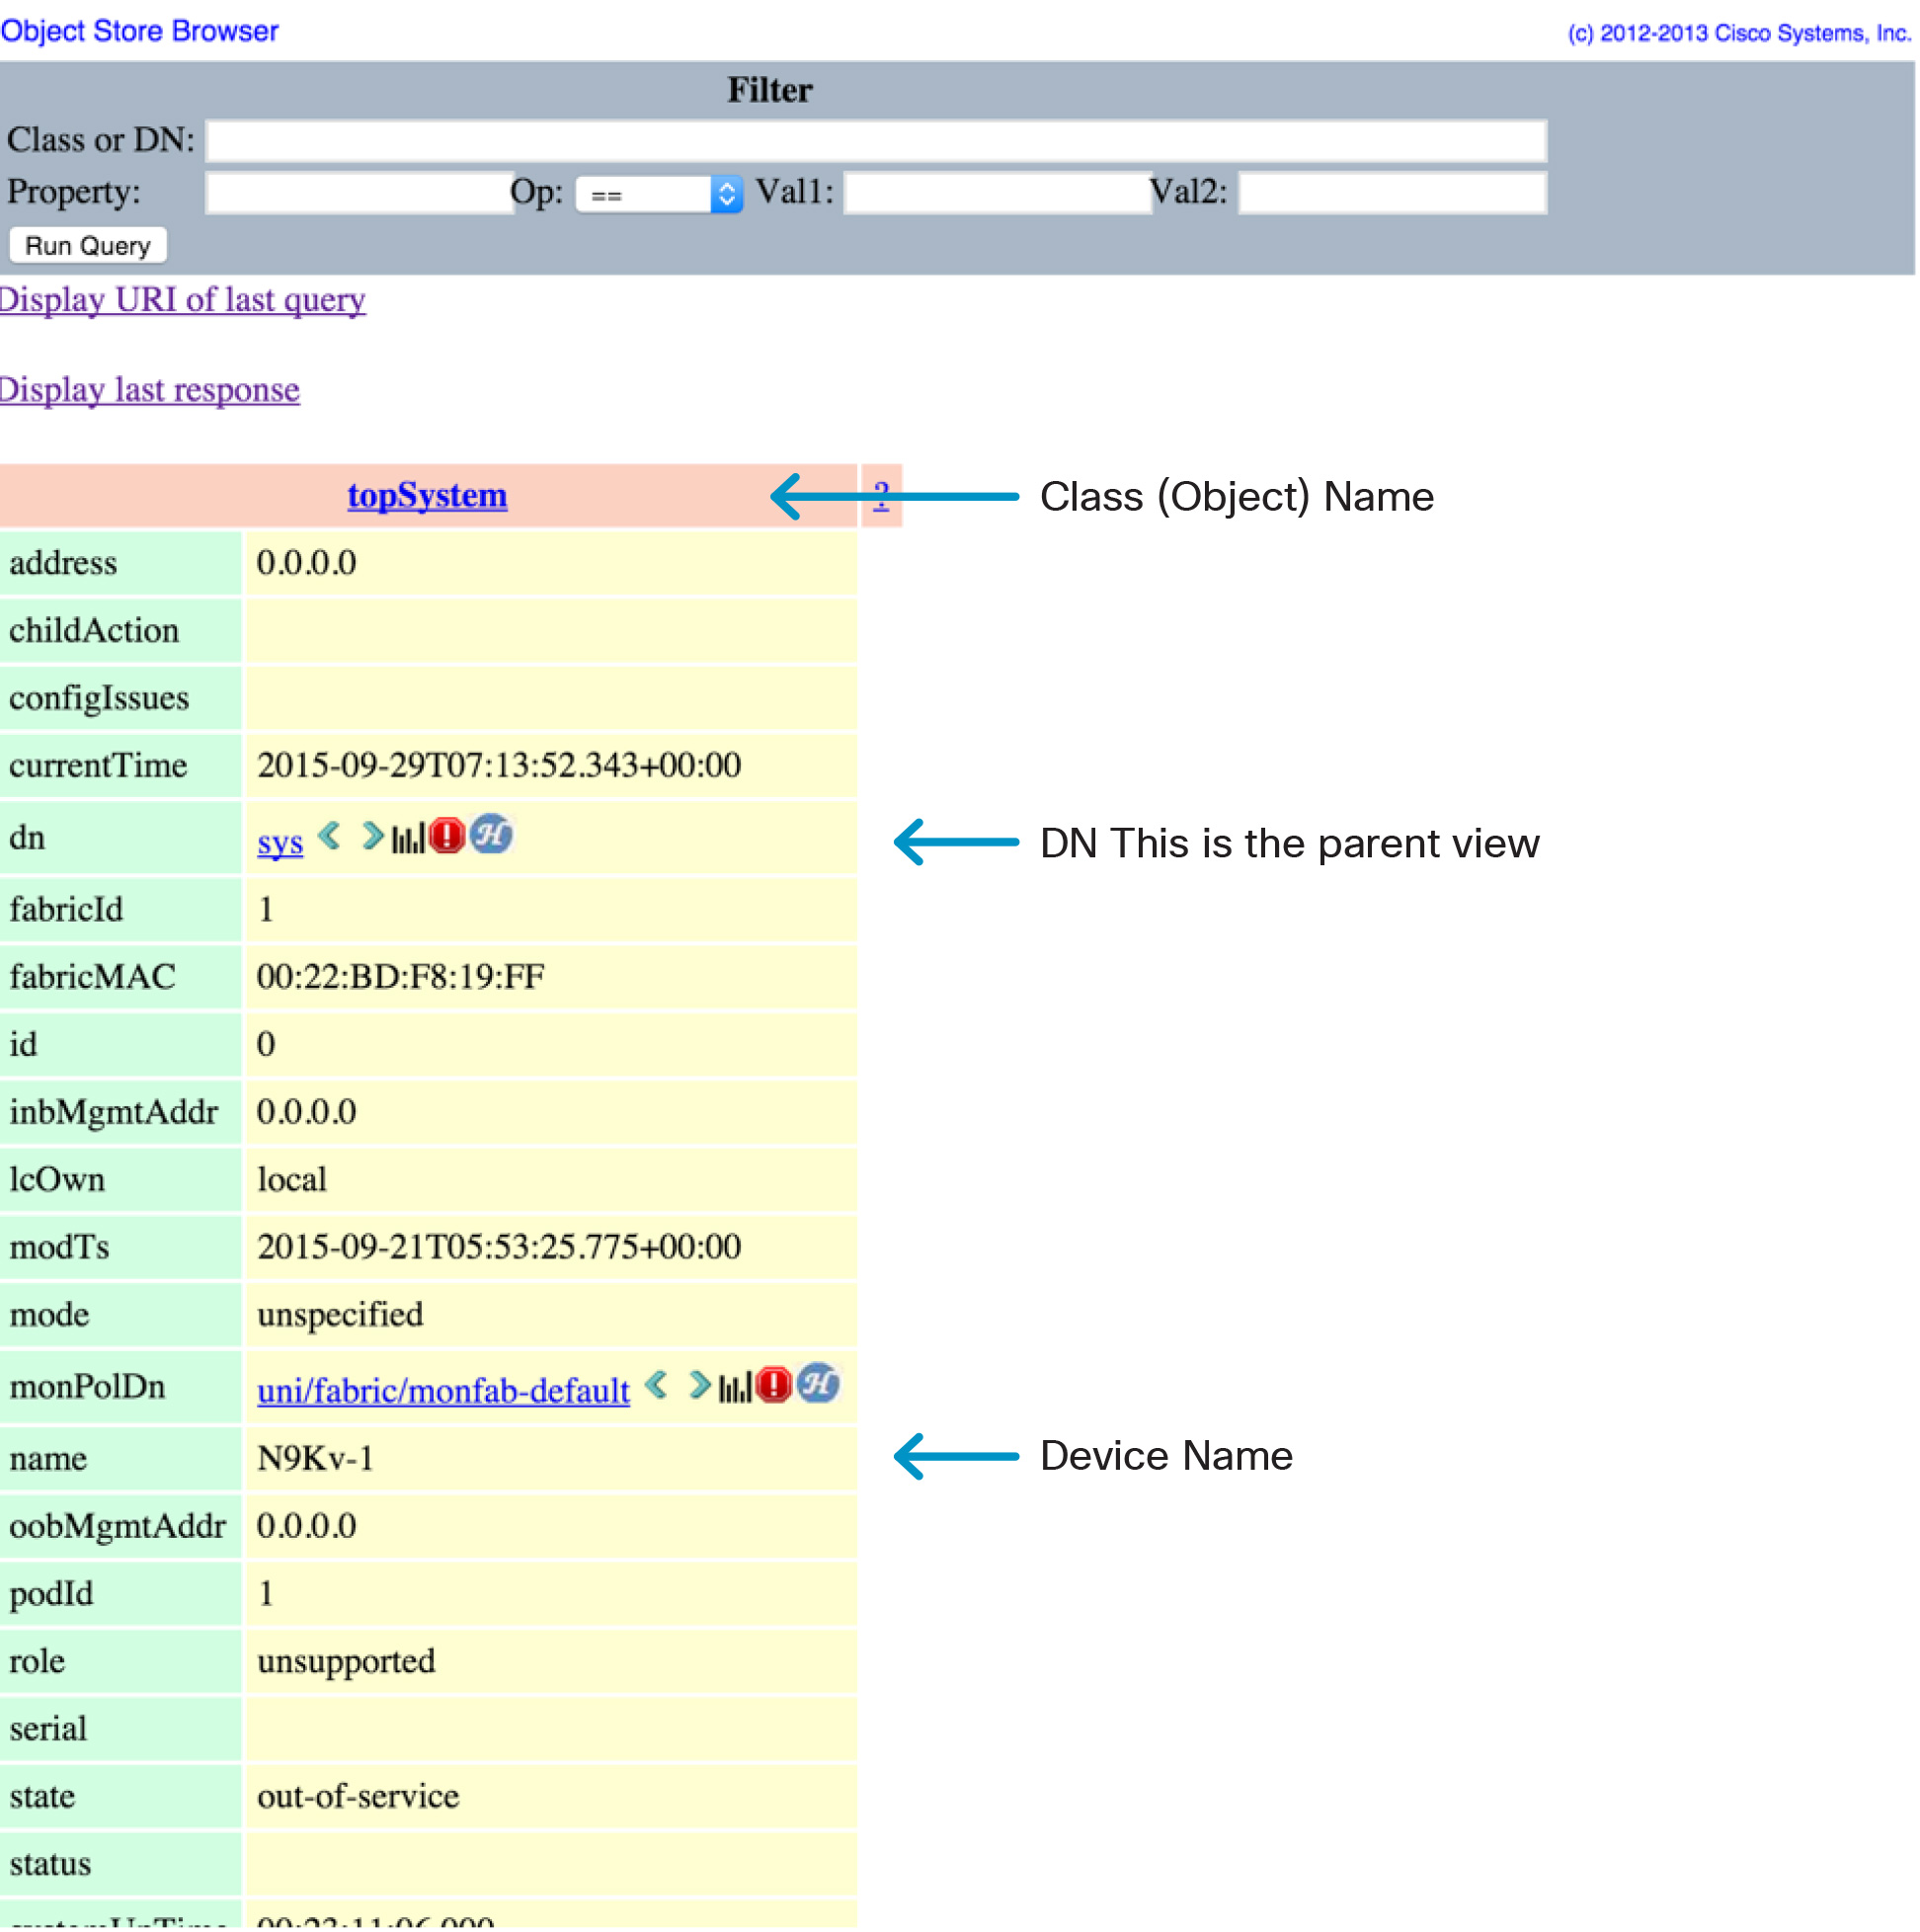
Task: Select modTs value 2015-09-21T05:53:25.775+00:00
Action: [x=499, y=1247]
